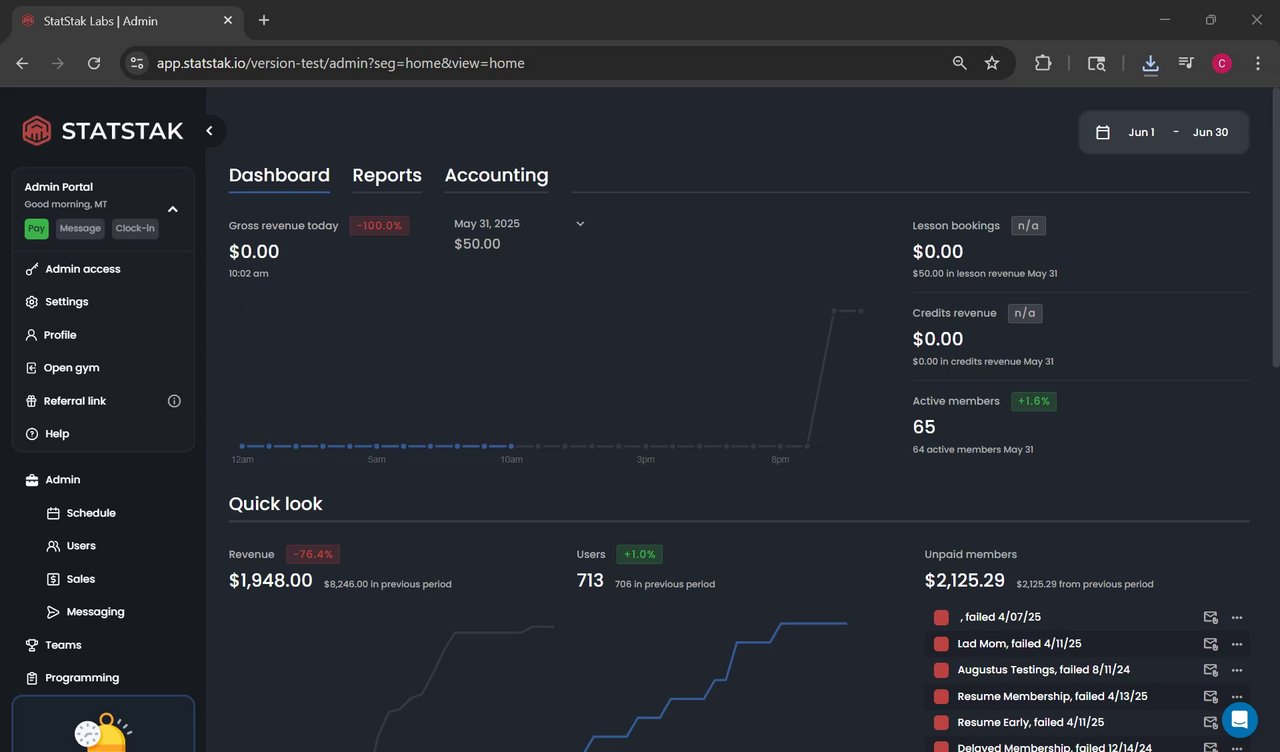The image size is (1280, 752).
Task: Click the Profile person icon
Action: click(32, 335)
